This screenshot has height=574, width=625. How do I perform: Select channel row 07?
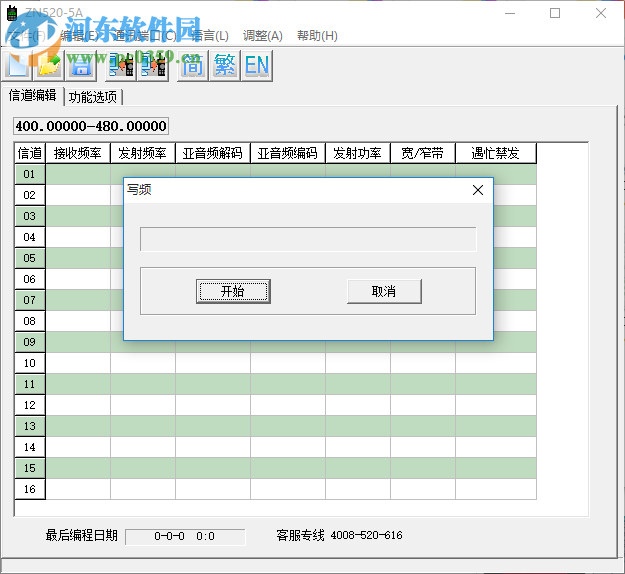click(x=30, y=300)
